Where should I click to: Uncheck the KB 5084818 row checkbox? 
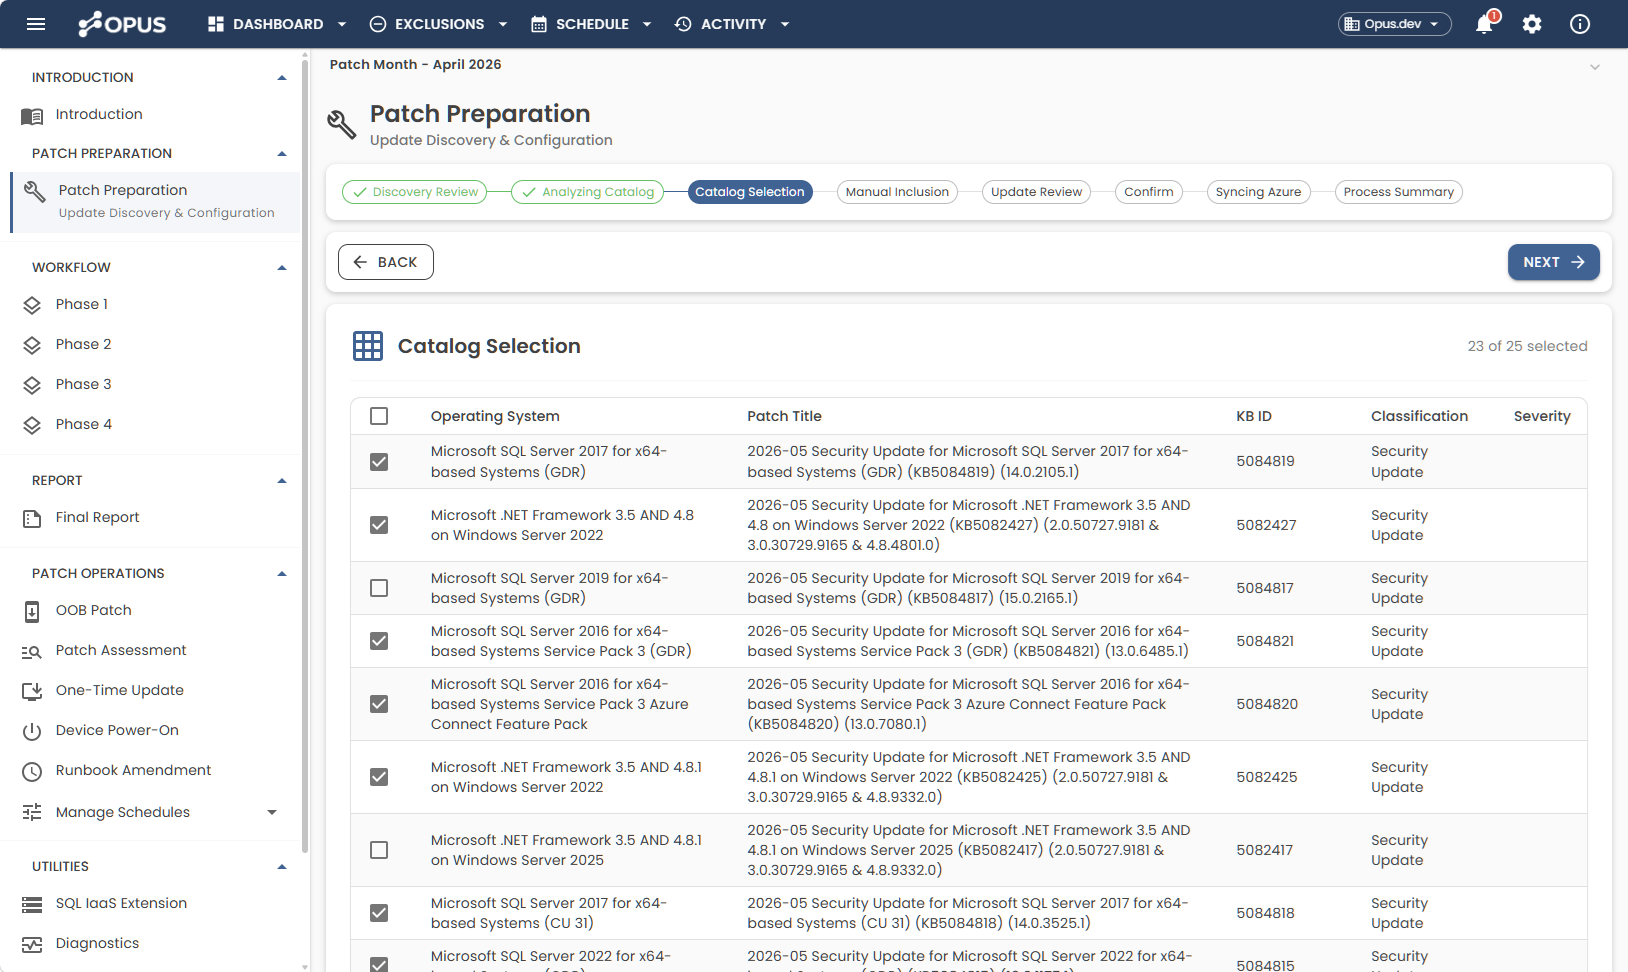(x=379, y=913)
